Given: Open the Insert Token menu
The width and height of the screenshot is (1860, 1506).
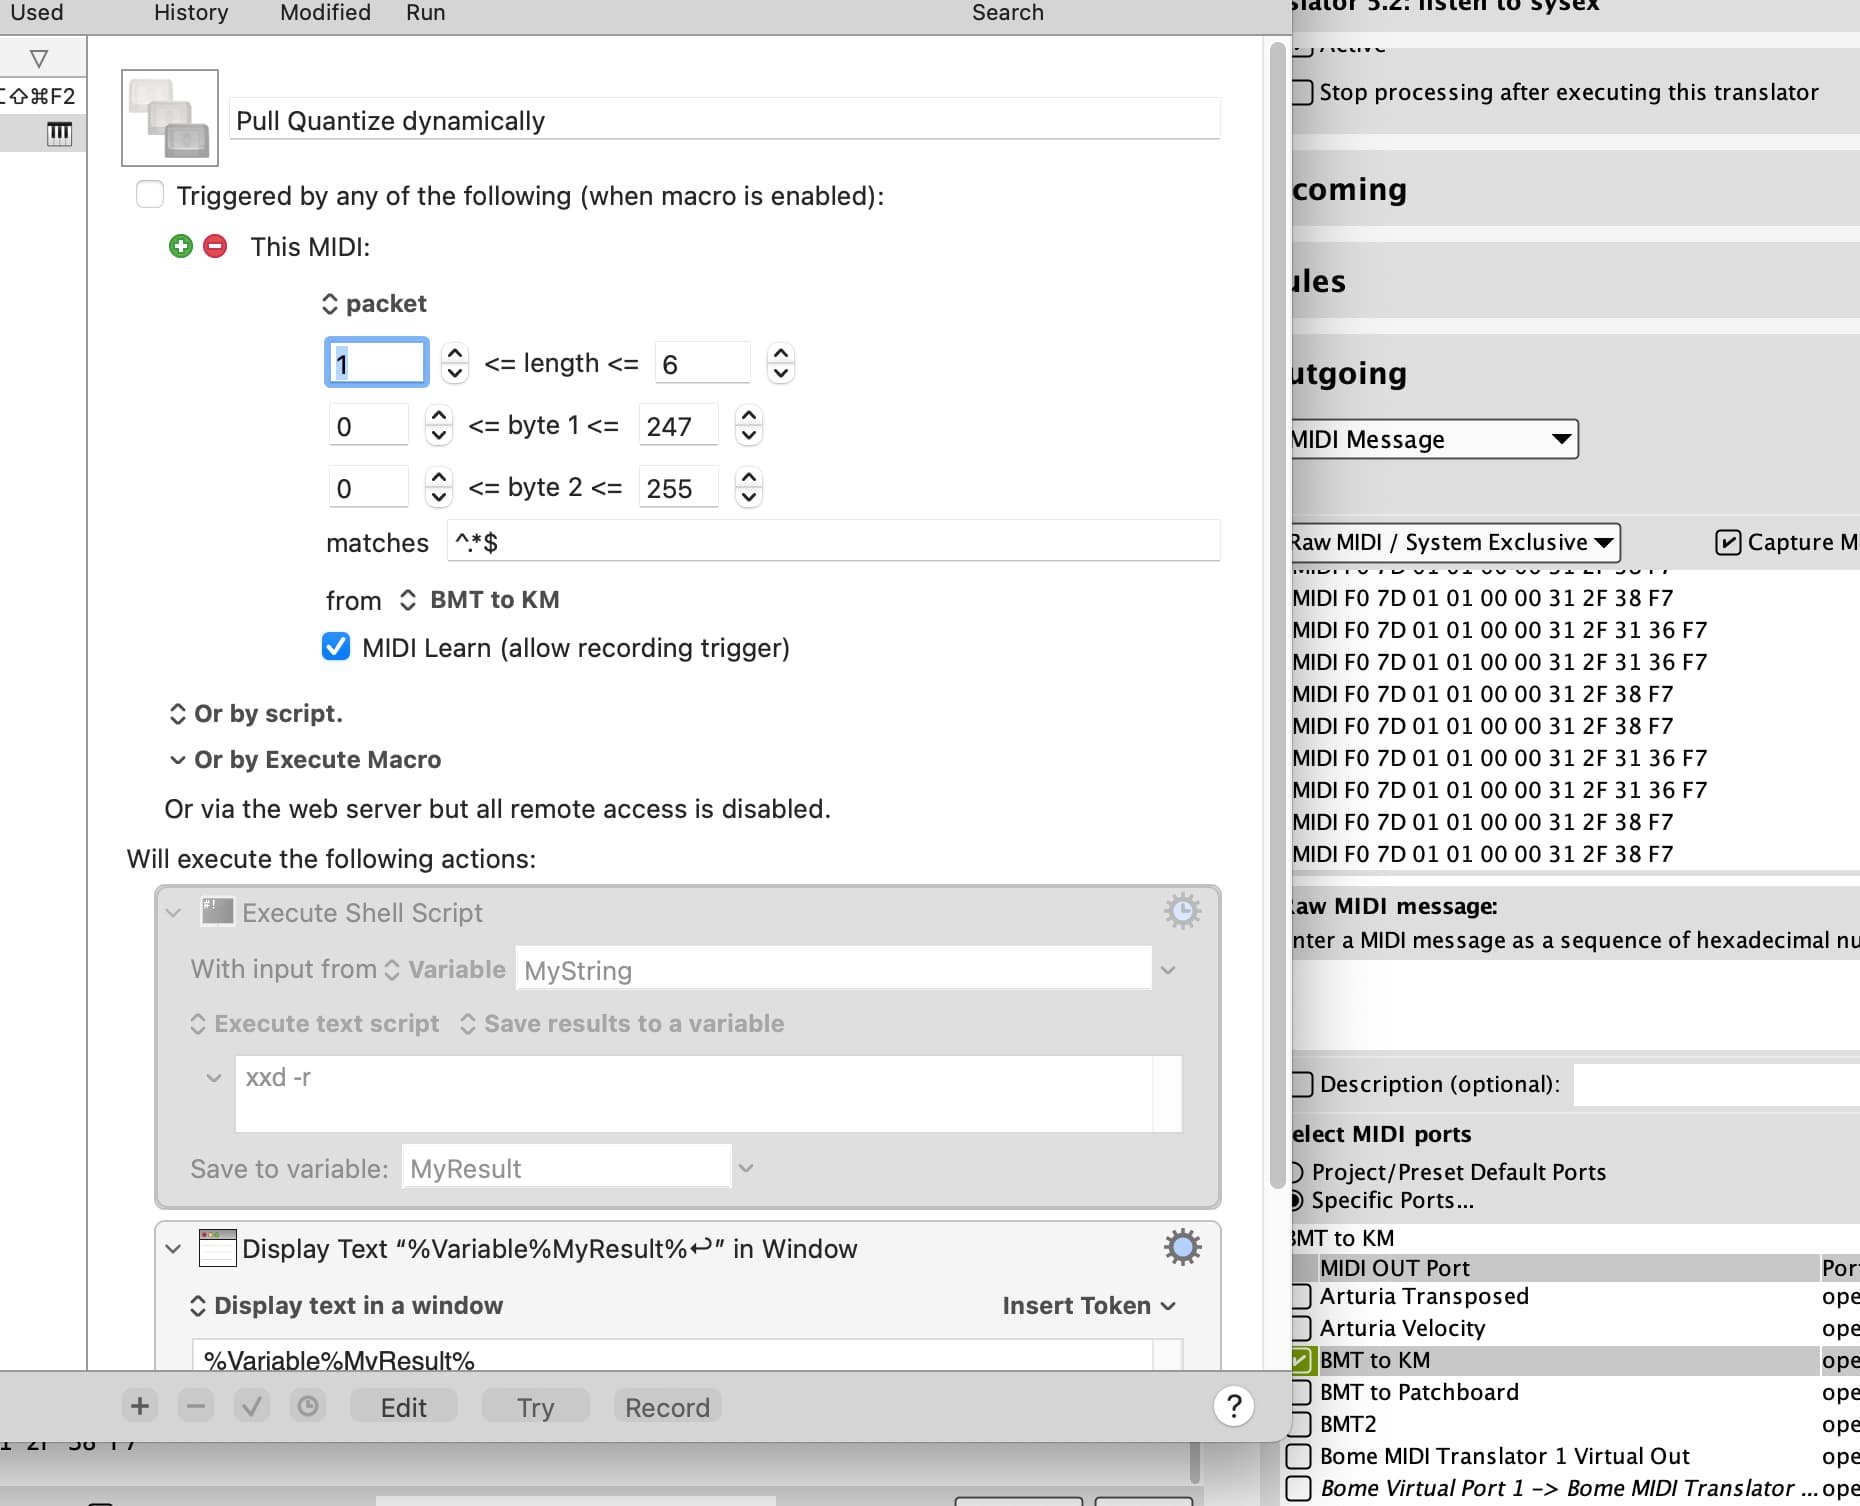Looking at the screenshot, I should (1089, 1305).
